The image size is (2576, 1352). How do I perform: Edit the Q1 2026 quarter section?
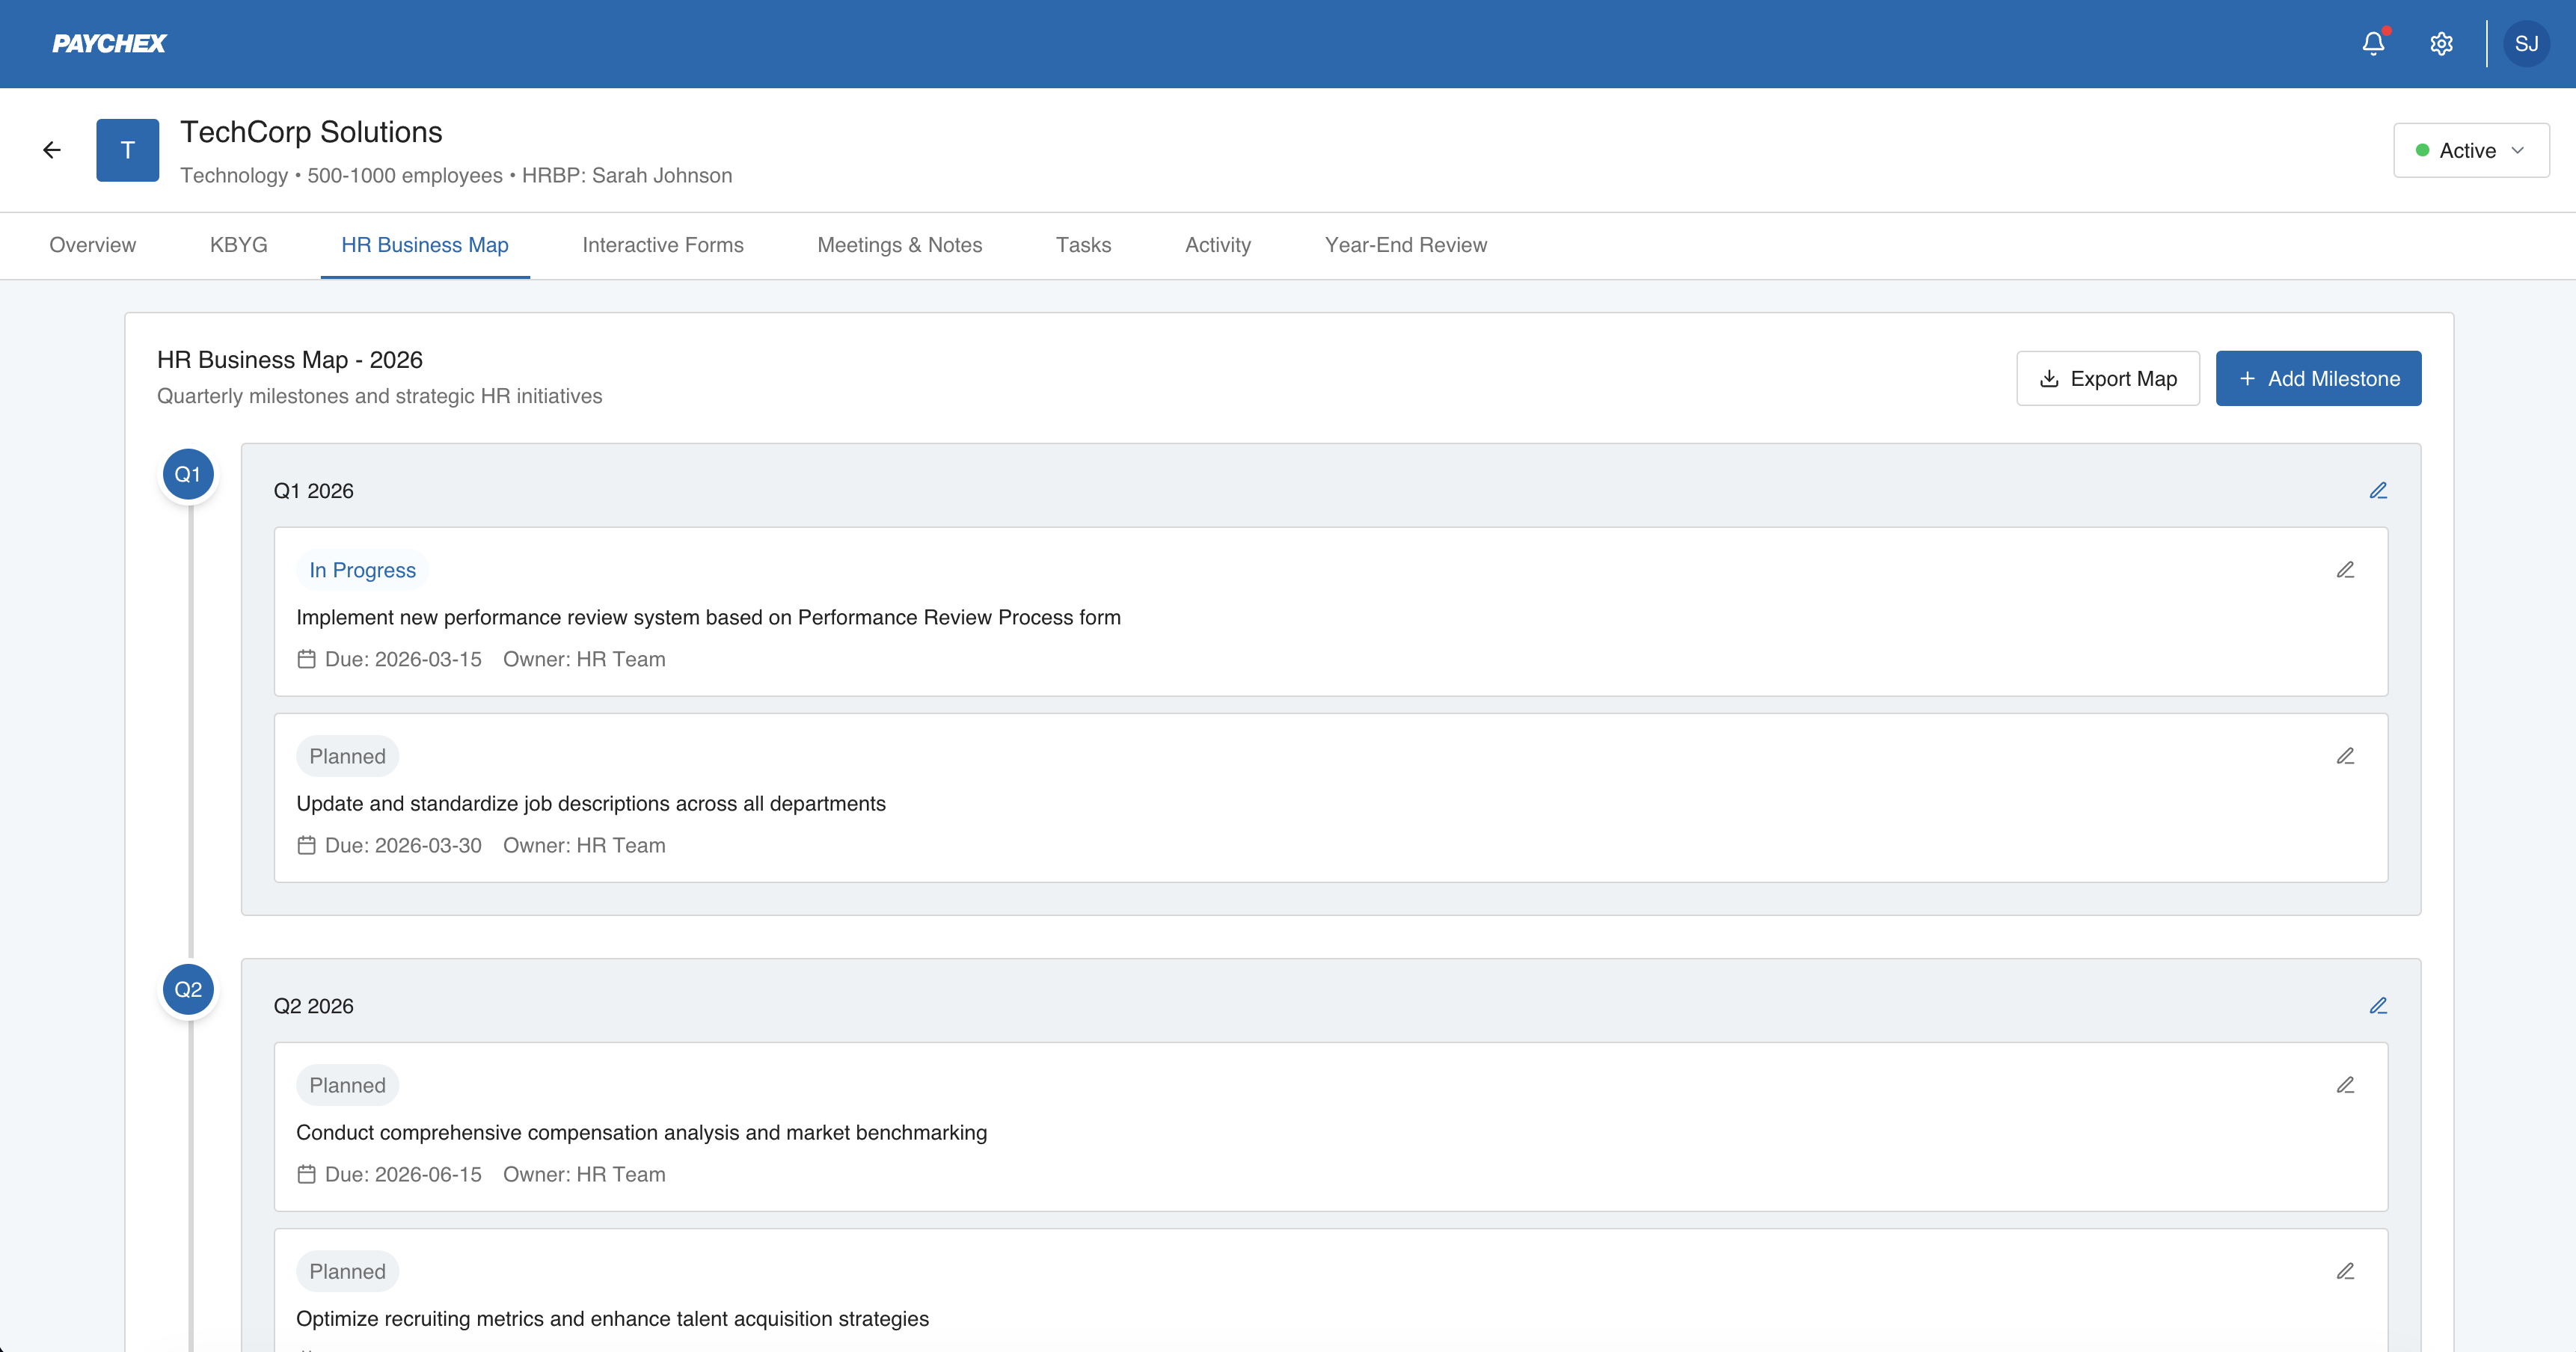(2378, 490)
